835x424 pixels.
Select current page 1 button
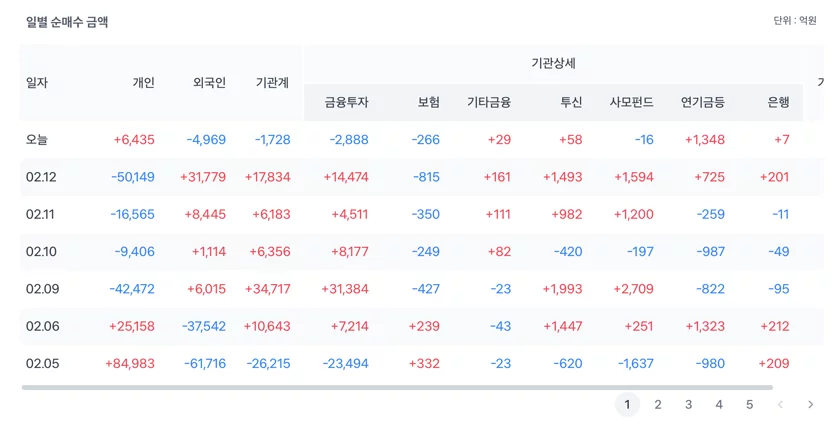tap(627, 405)
